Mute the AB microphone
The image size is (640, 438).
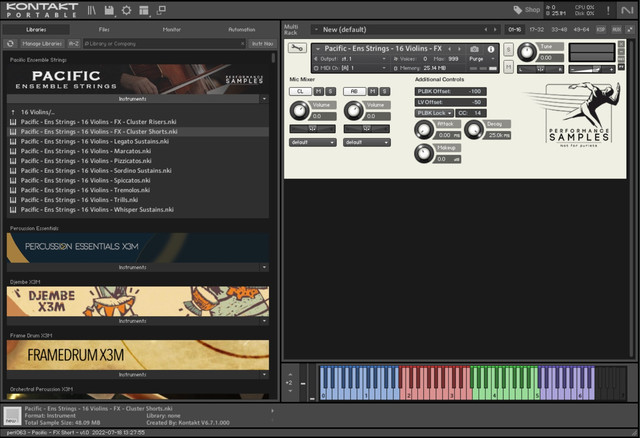(x=373, y=91)
